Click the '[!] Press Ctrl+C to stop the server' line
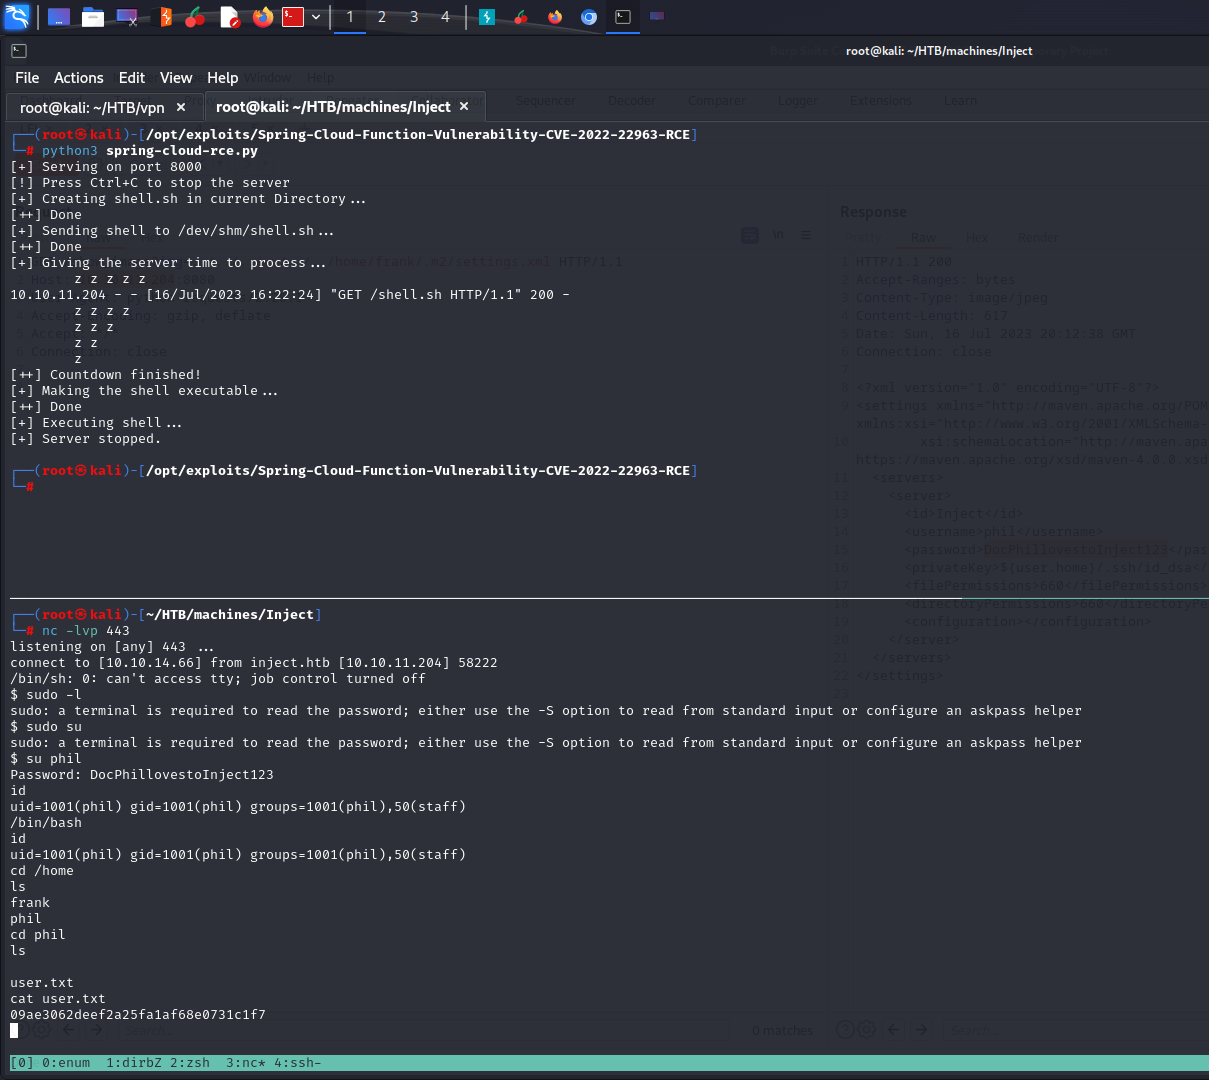The width and height of the screenshot is (1209, 1080). tap(150, 183)
